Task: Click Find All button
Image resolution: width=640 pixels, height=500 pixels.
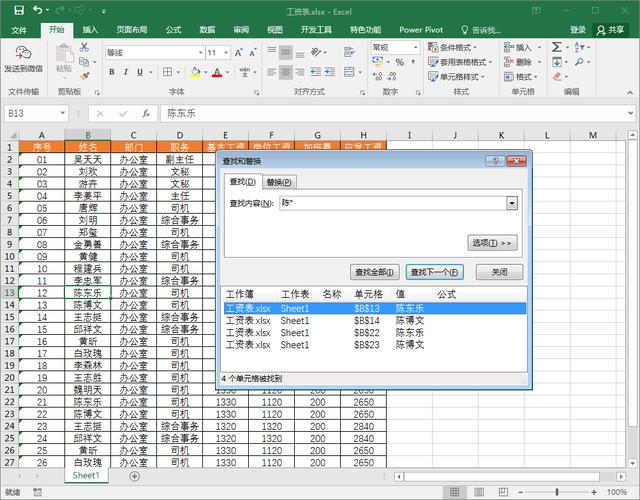Action: click(x=374, y=272)
